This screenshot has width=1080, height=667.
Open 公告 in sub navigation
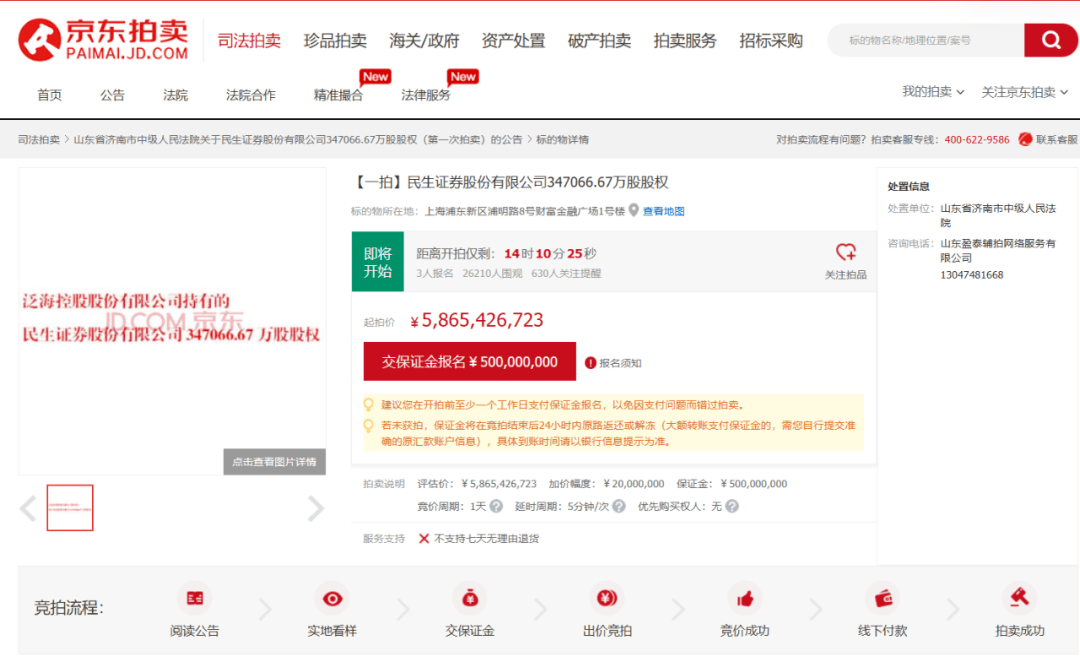112,95
